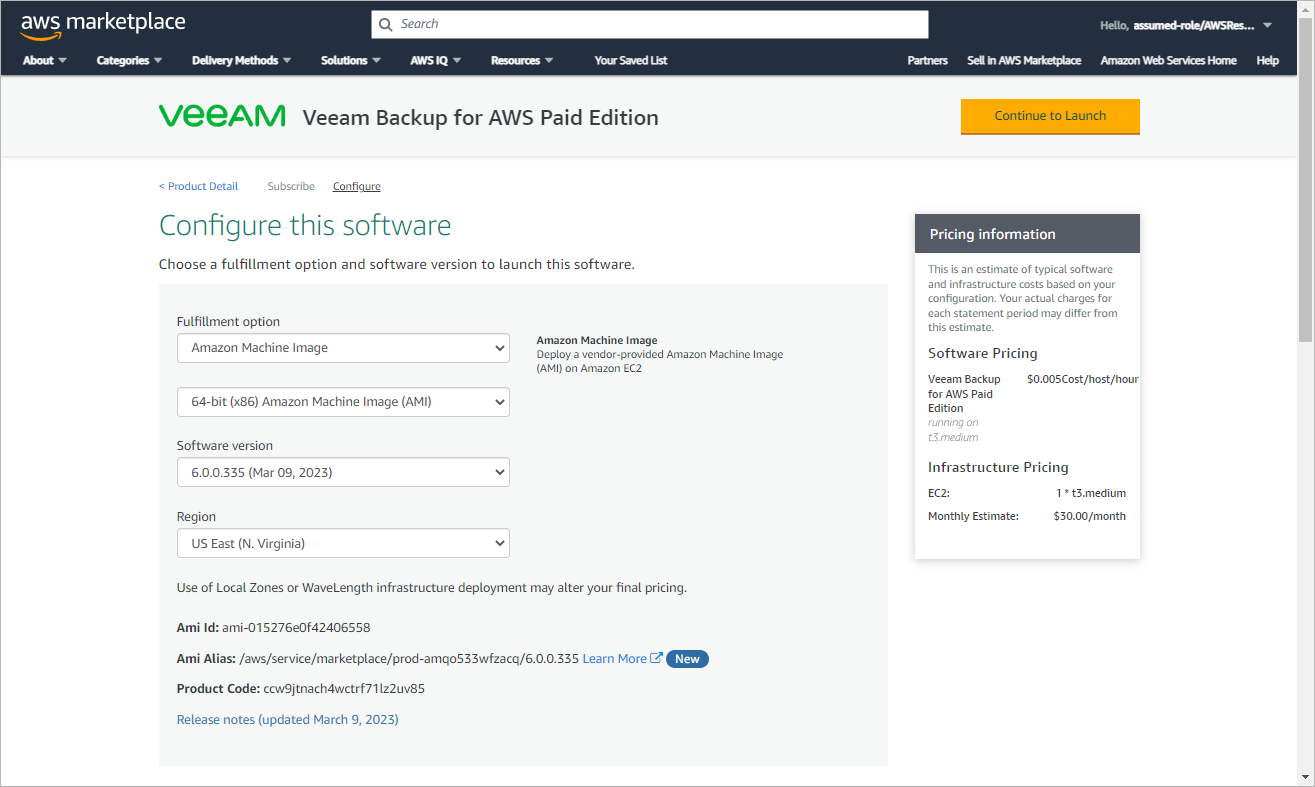Click the New badge next to Ami Alias
Screen dimensions: 1315x787
[x=687, y=659]
